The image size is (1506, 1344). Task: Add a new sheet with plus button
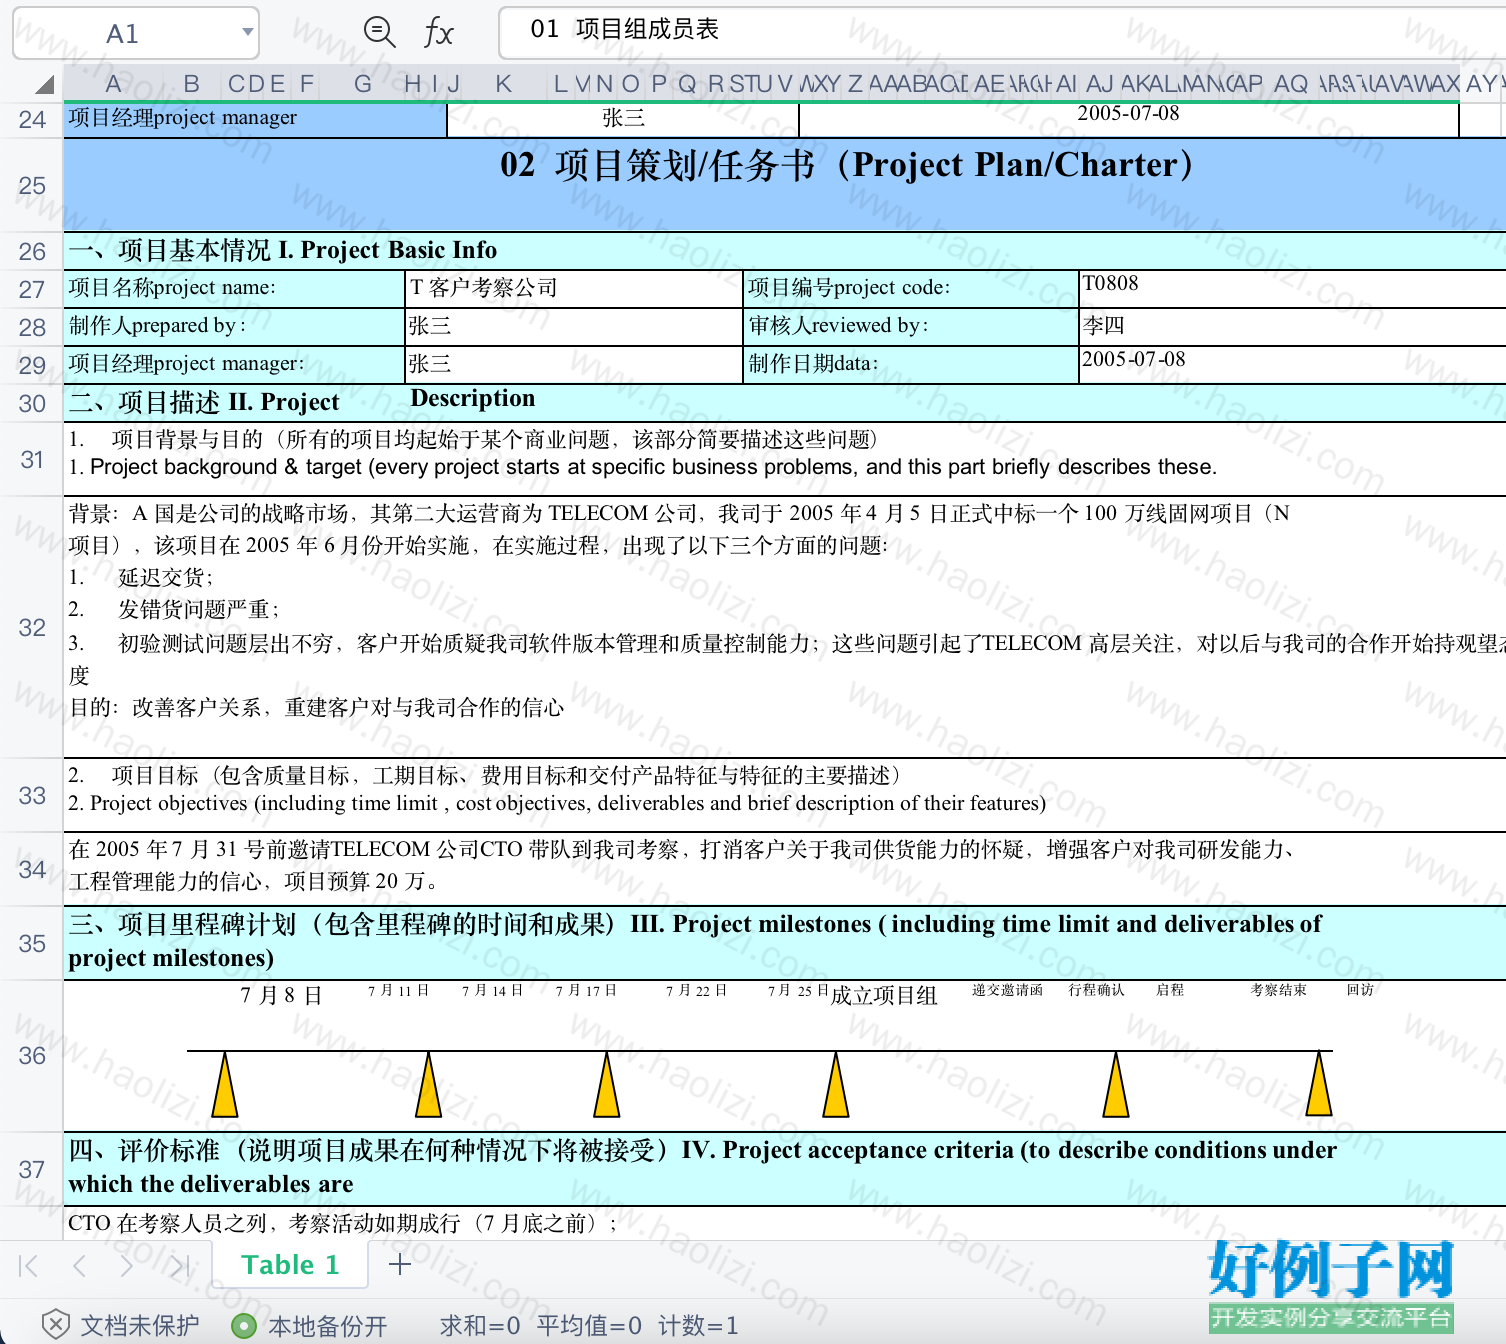click(400, 1265)
